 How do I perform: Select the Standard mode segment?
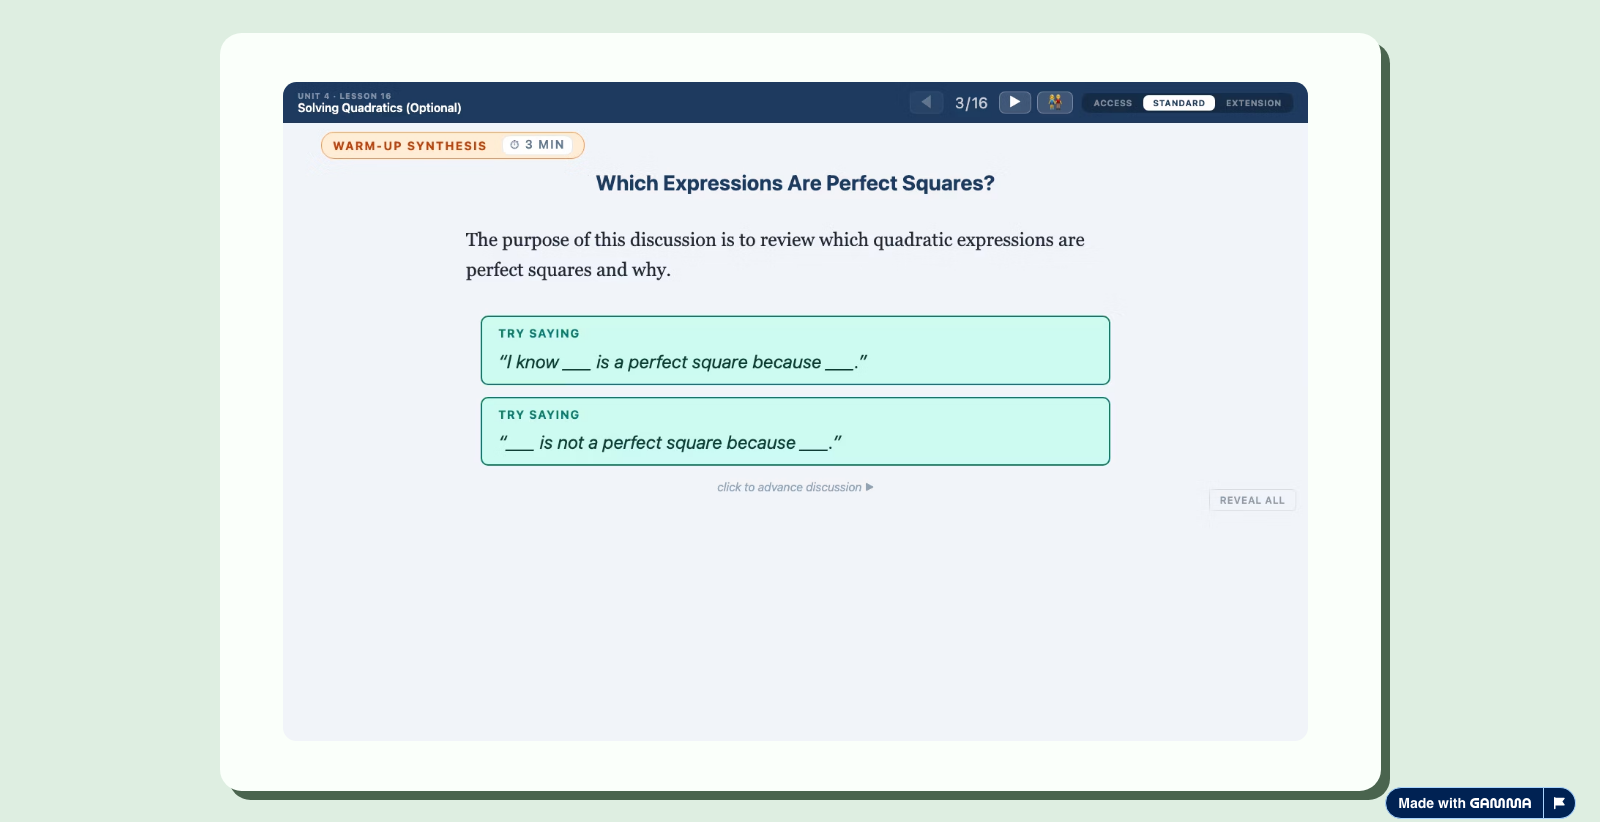point(1179,103)
